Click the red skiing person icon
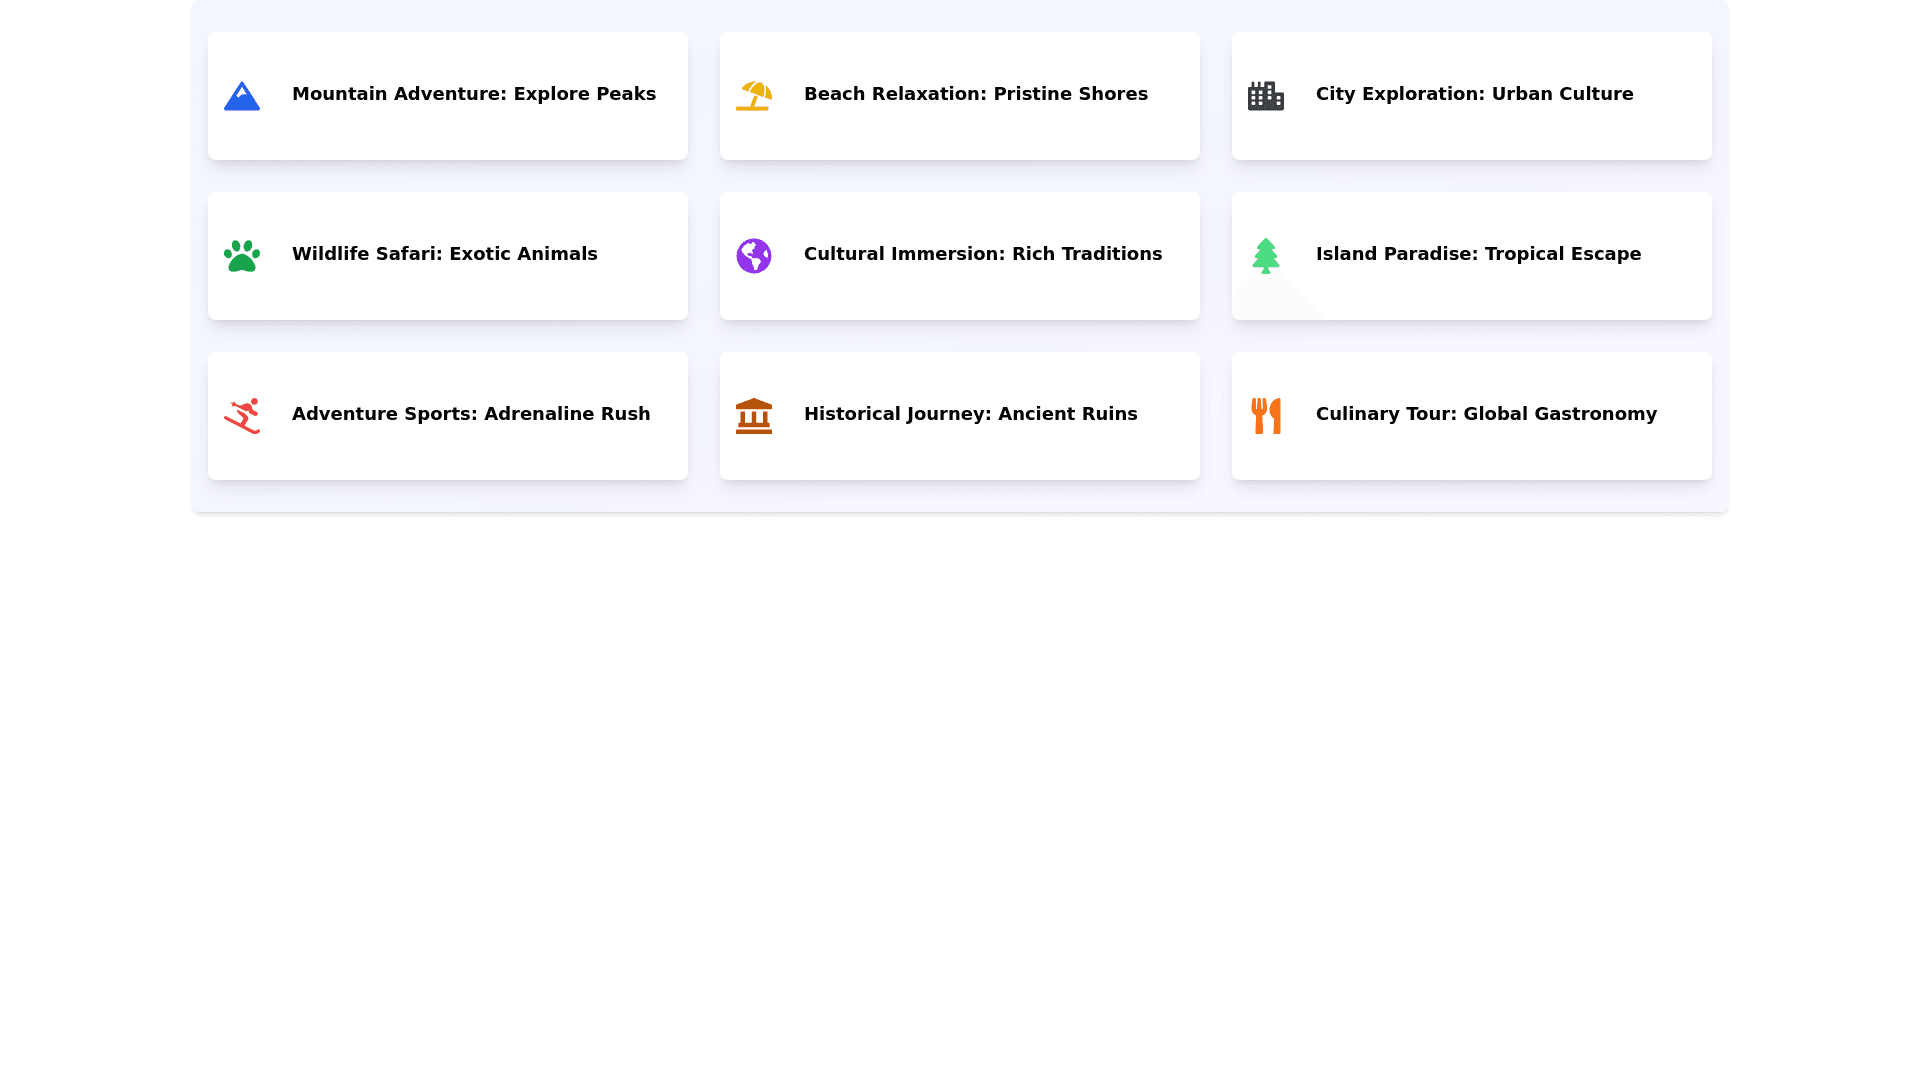 pos(242,416)
